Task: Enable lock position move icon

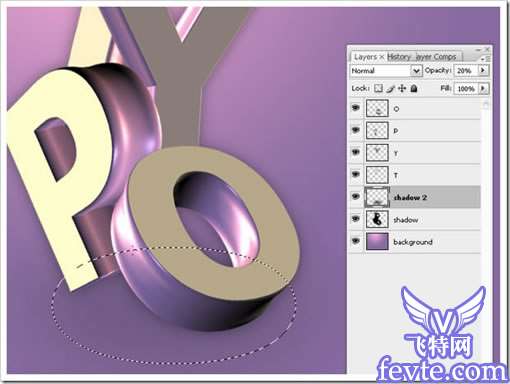Action: pyautogui.click(x=402, y=88)
